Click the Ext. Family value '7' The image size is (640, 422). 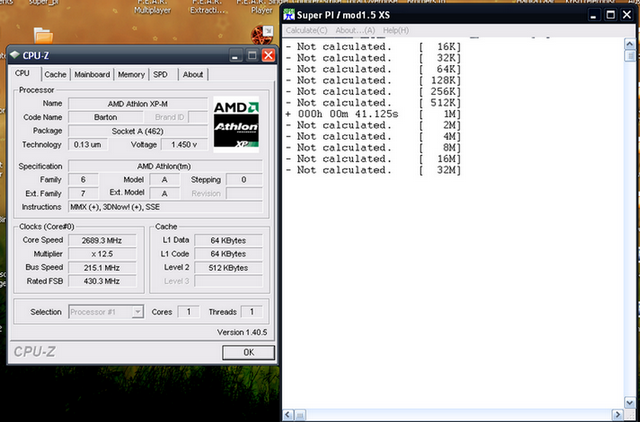click(83, 193)
